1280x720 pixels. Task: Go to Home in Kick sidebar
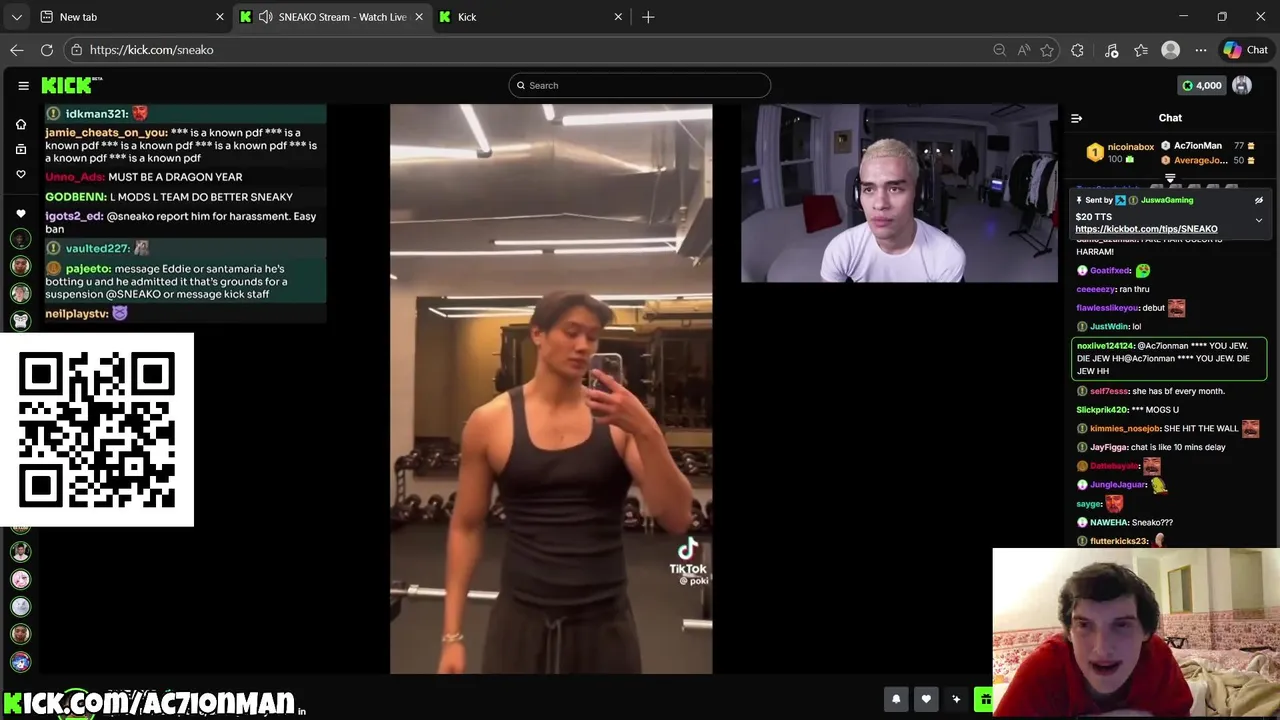[x=20, y=124]
